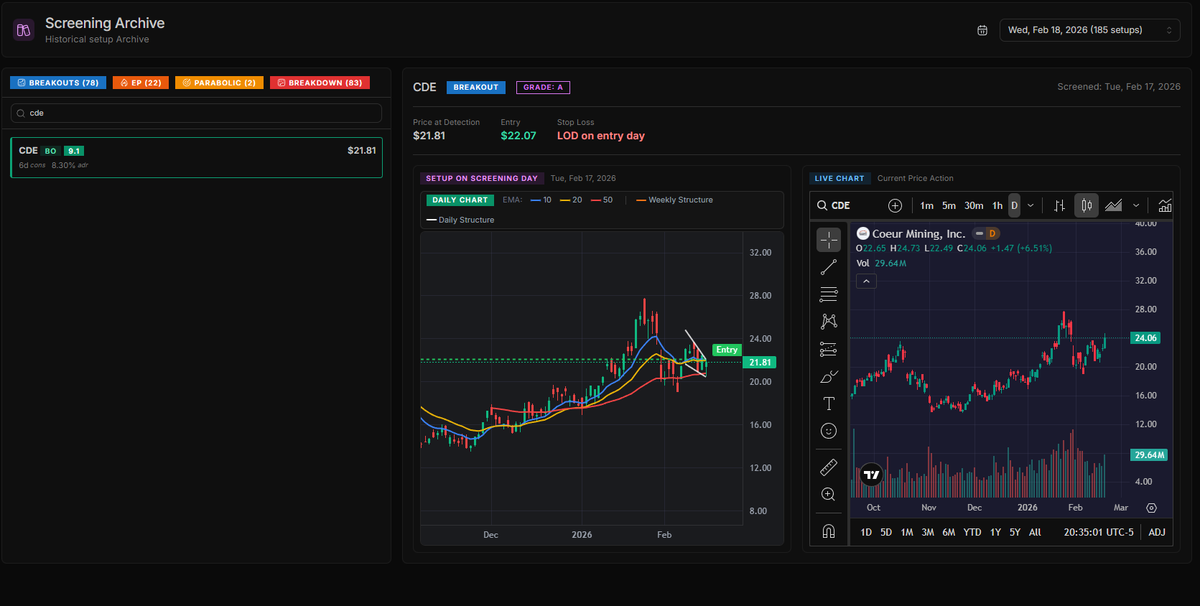Click the Screening Archive app logo
1200x606 pixels.
(25, 30)
